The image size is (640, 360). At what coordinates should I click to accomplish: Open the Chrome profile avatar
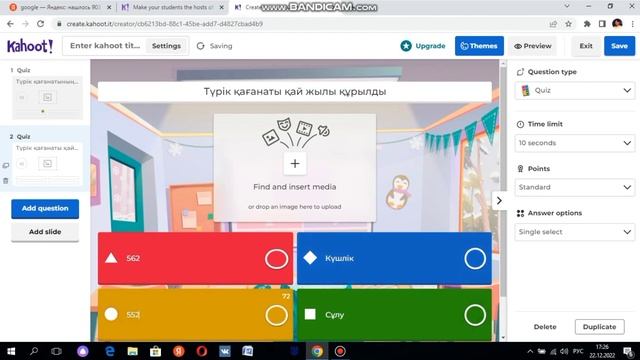[x=617, y=24]
